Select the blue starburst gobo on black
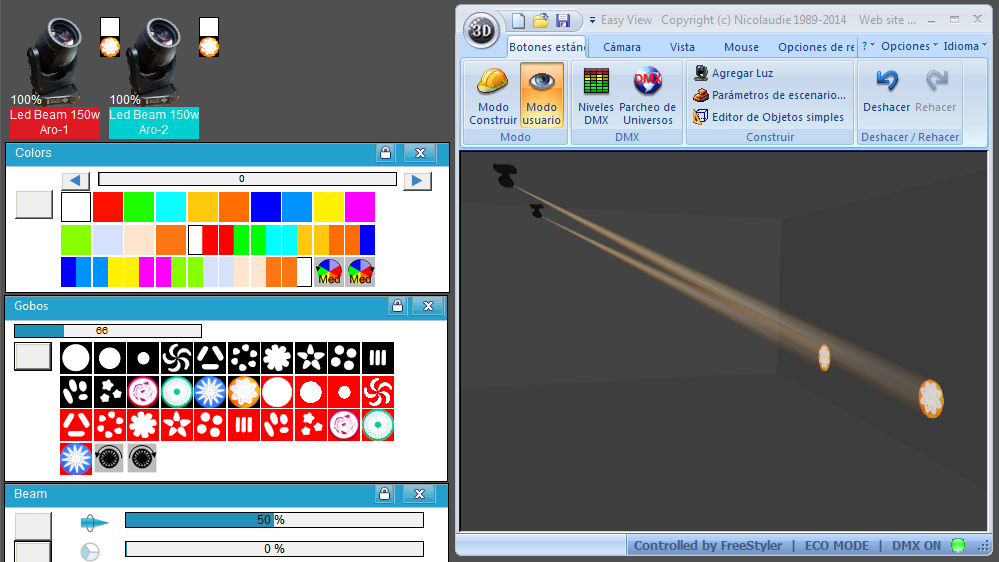Image resolution: width=999 pixels, height=562 pixels. click(x=210, y=392)
